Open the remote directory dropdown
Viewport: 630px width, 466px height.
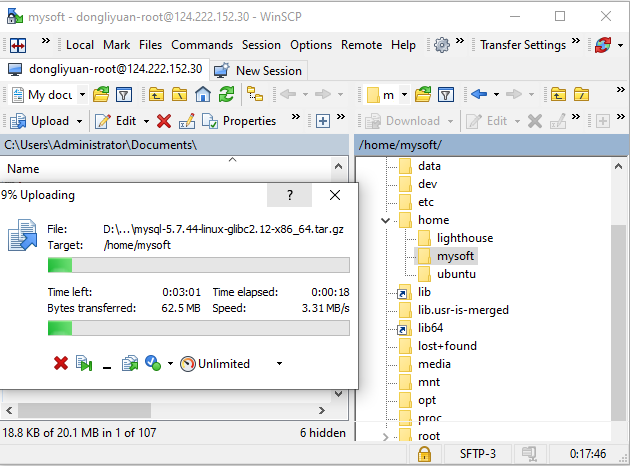pyautogui.click(x=405, y=95)
